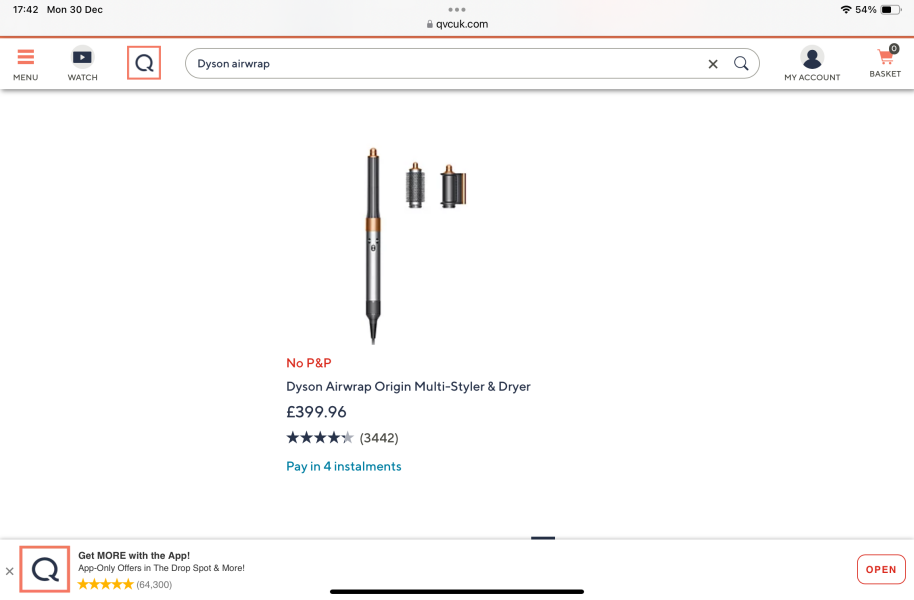Screen dimensions: 914x600
Task: Open the shopping basket icon
Action: pos(886,56)
